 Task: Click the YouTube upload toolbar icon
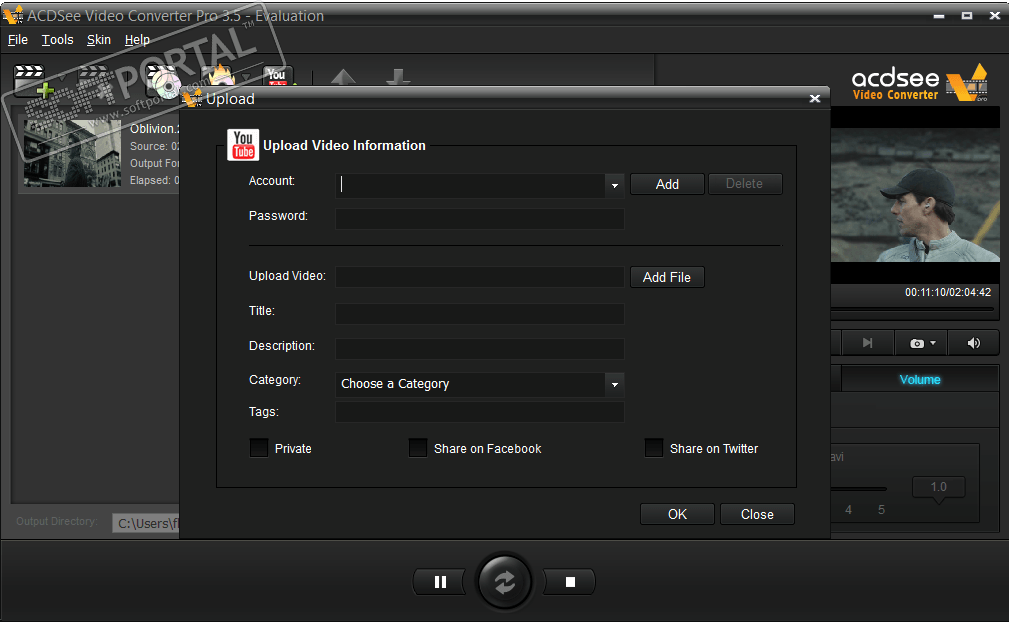[x=277, y=76]
